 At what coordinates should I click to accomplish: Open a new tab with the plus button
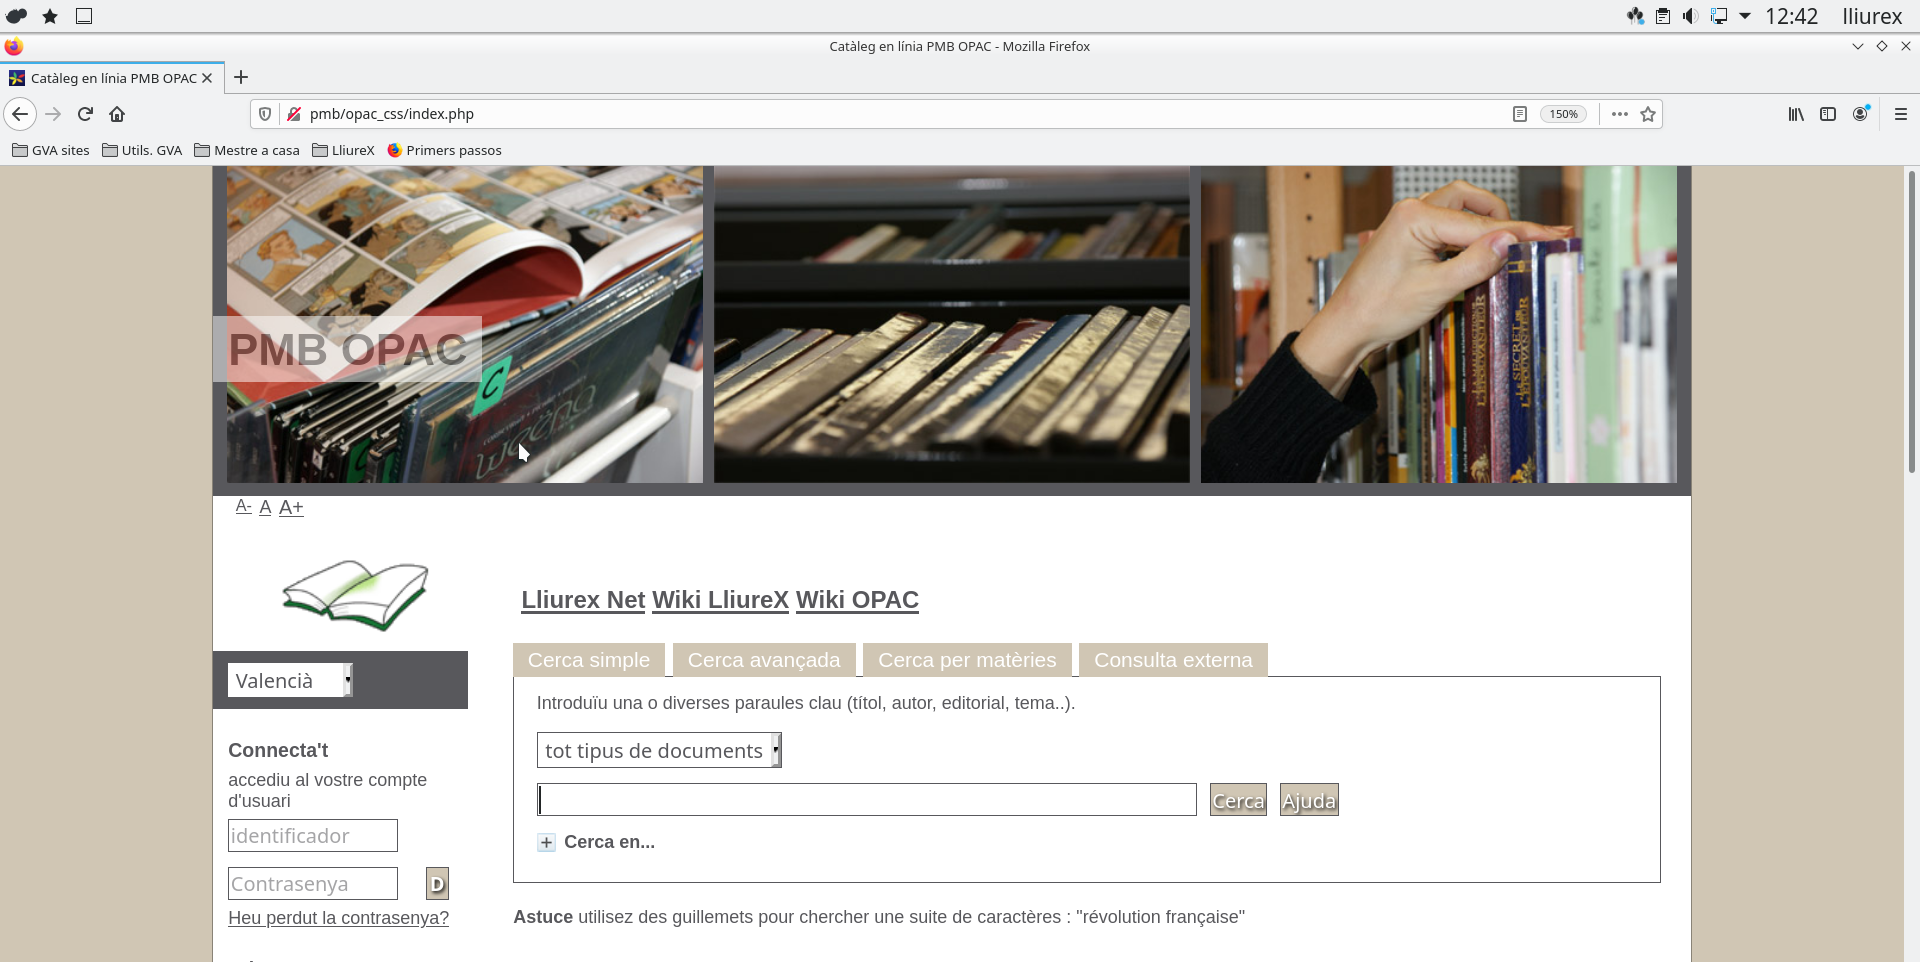point(241,78)
